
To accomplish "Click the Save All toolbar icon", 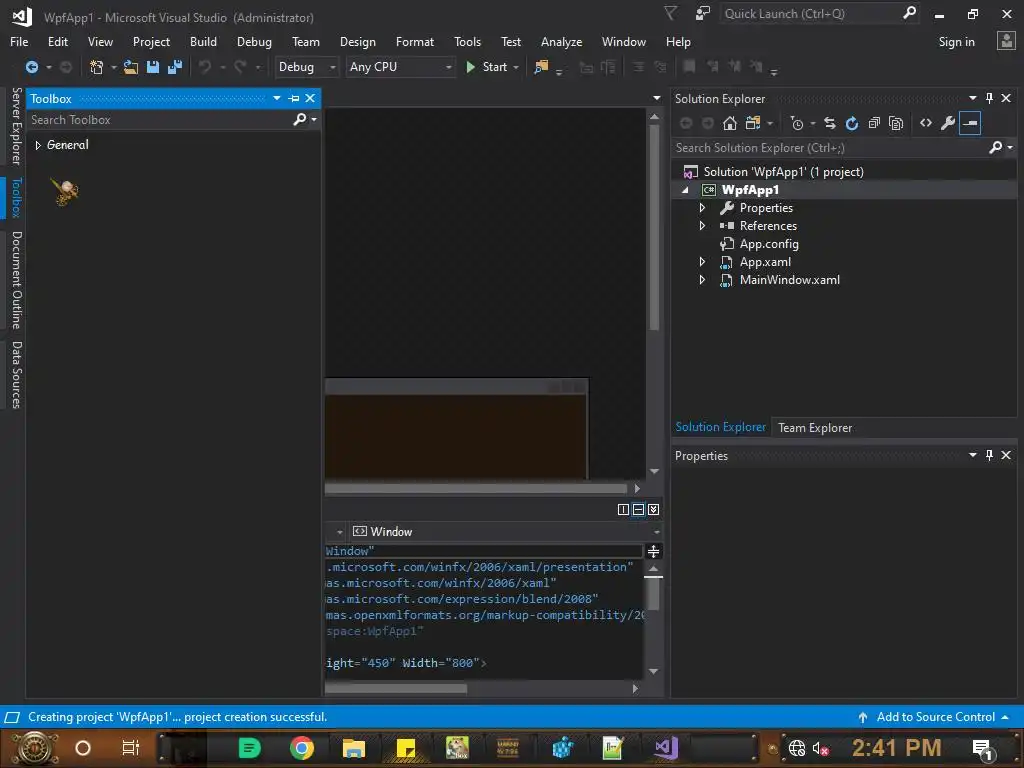I will [x=175, y=67].
